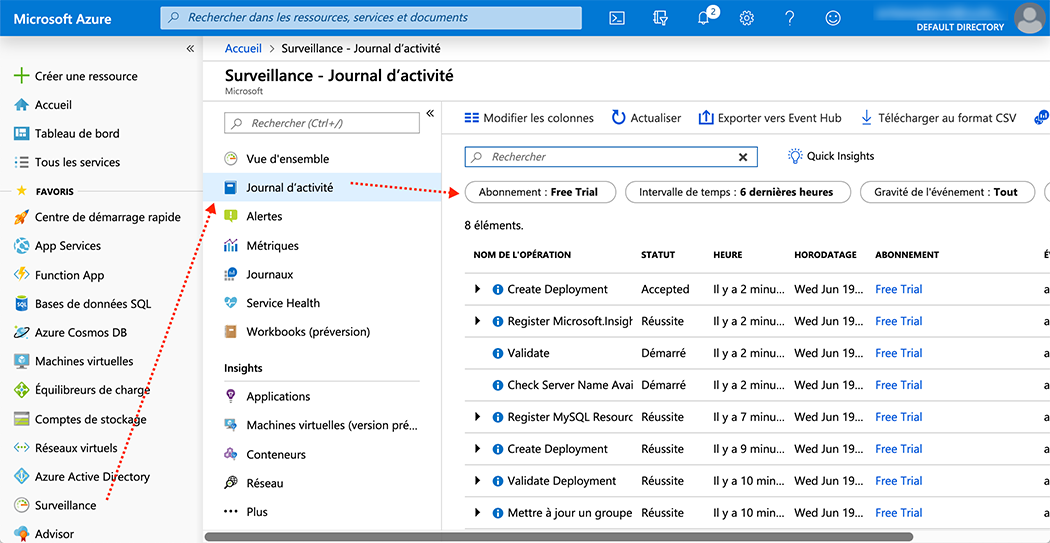
Task: Focus the activity log Rechercher field
Action: 611,157
